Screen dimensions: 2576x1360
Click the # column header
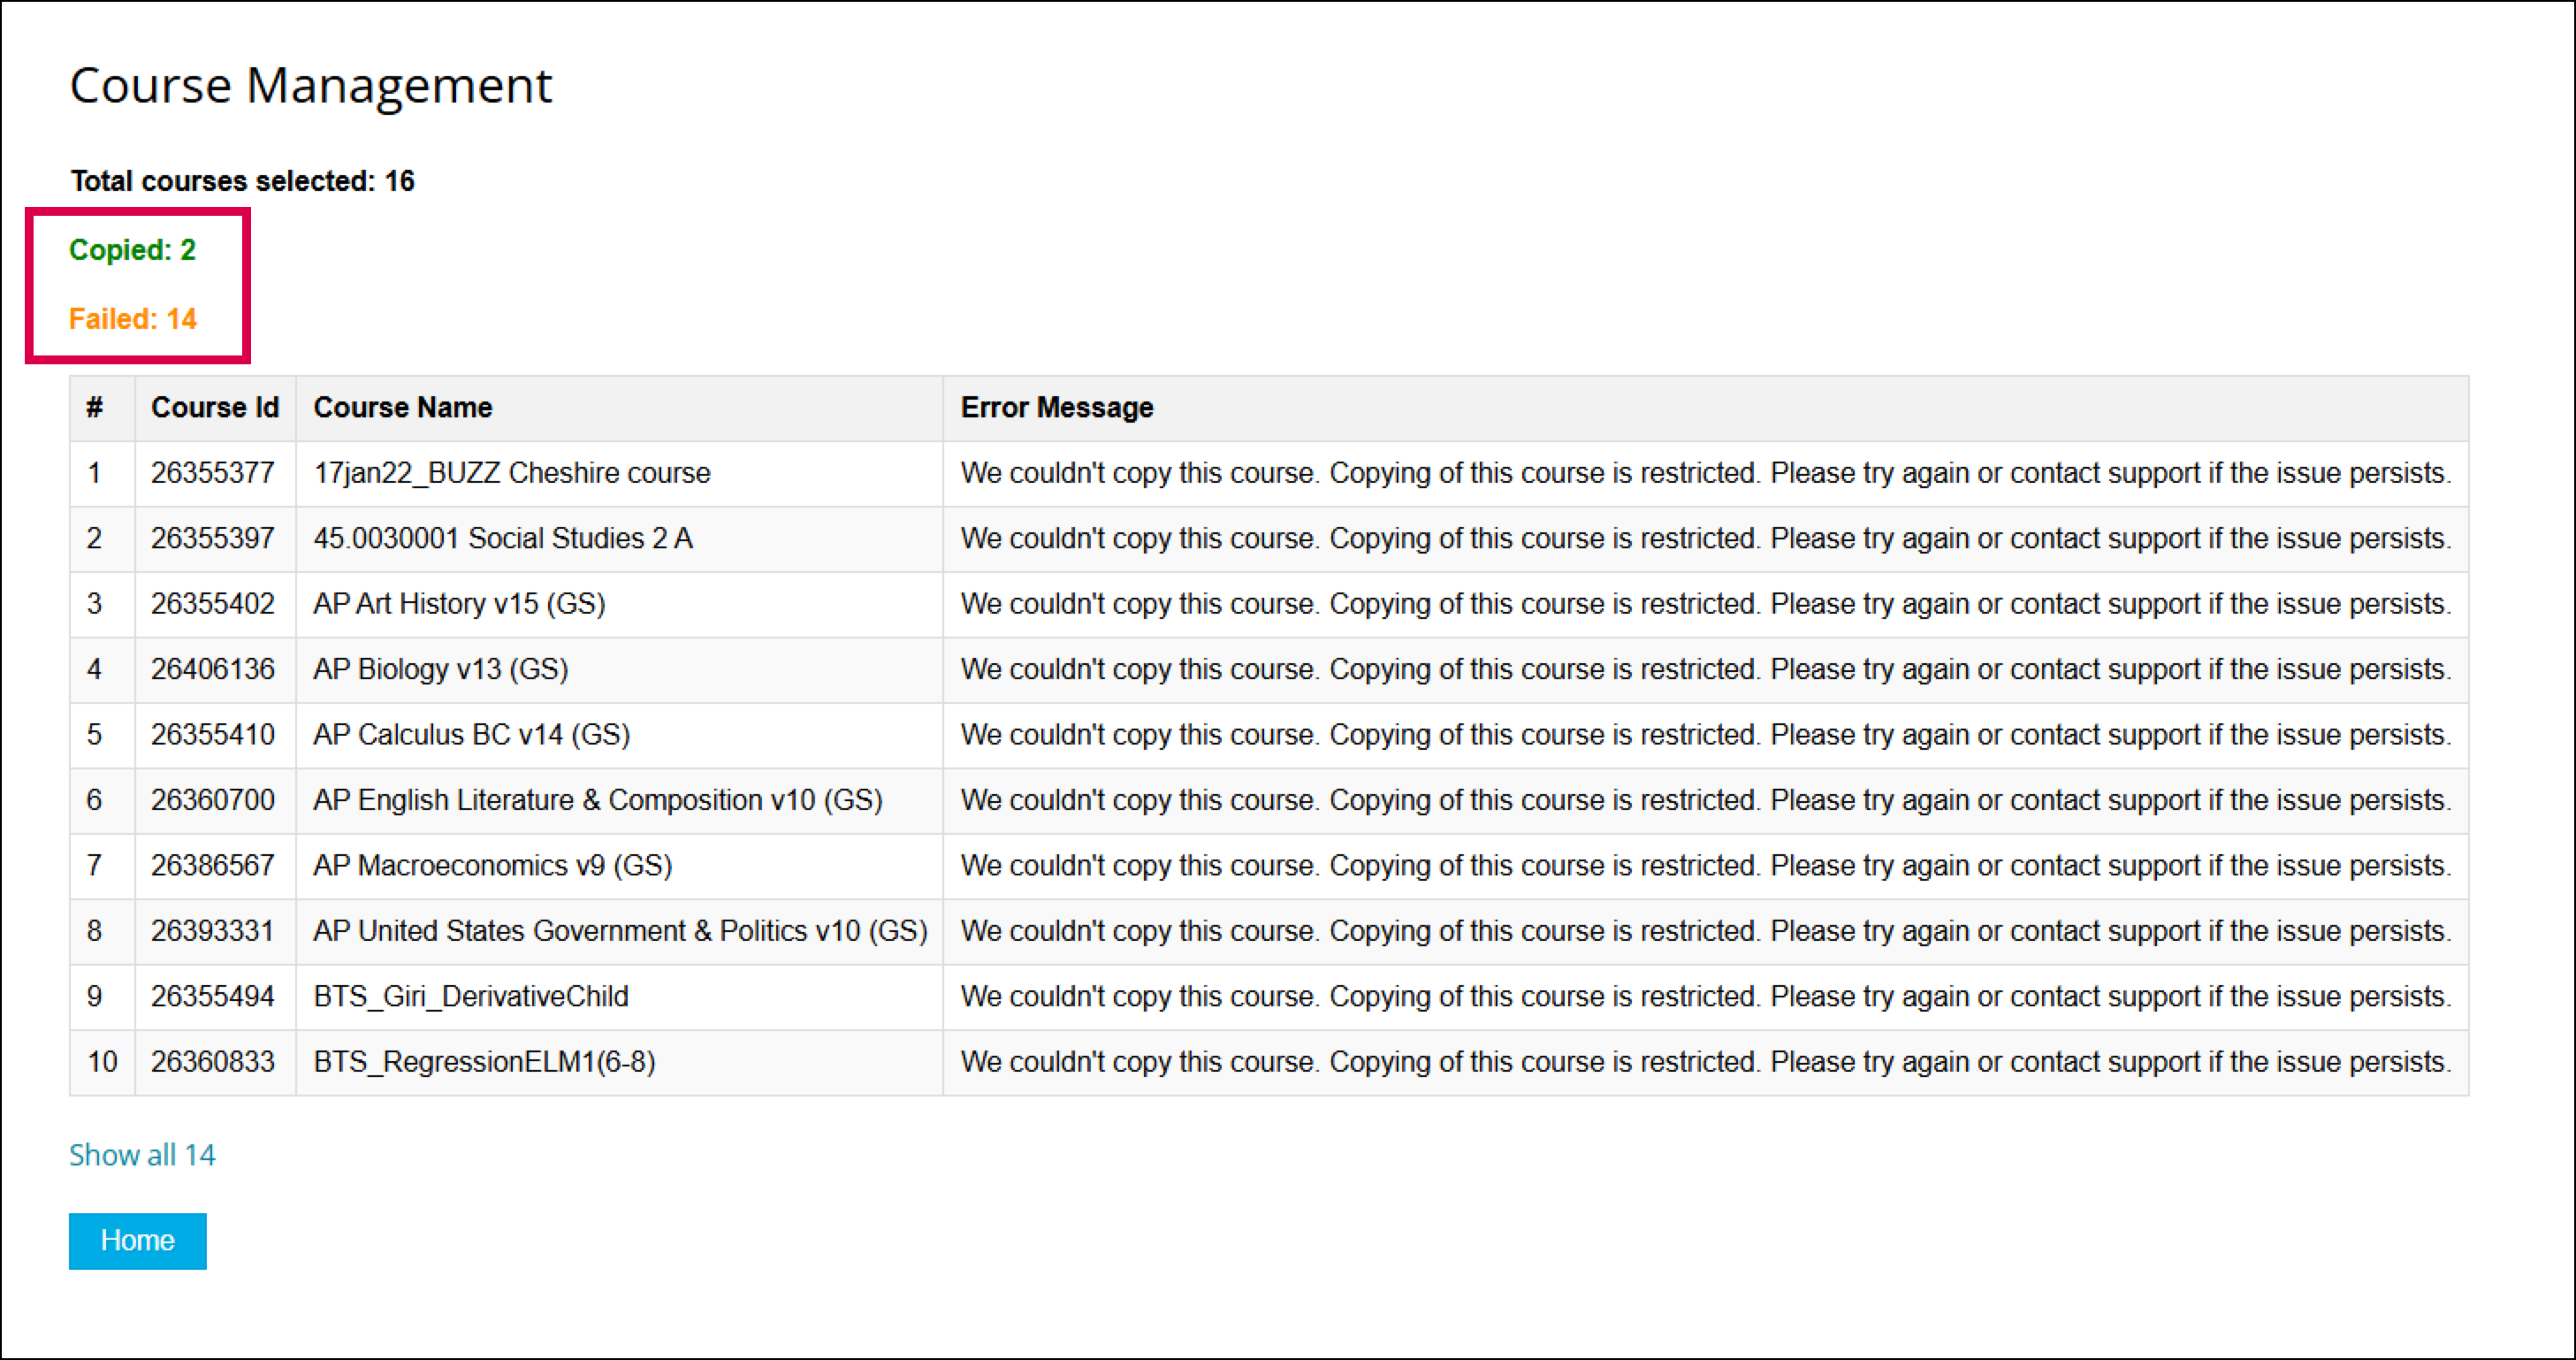pyautogui.click(x=94, y=407)
